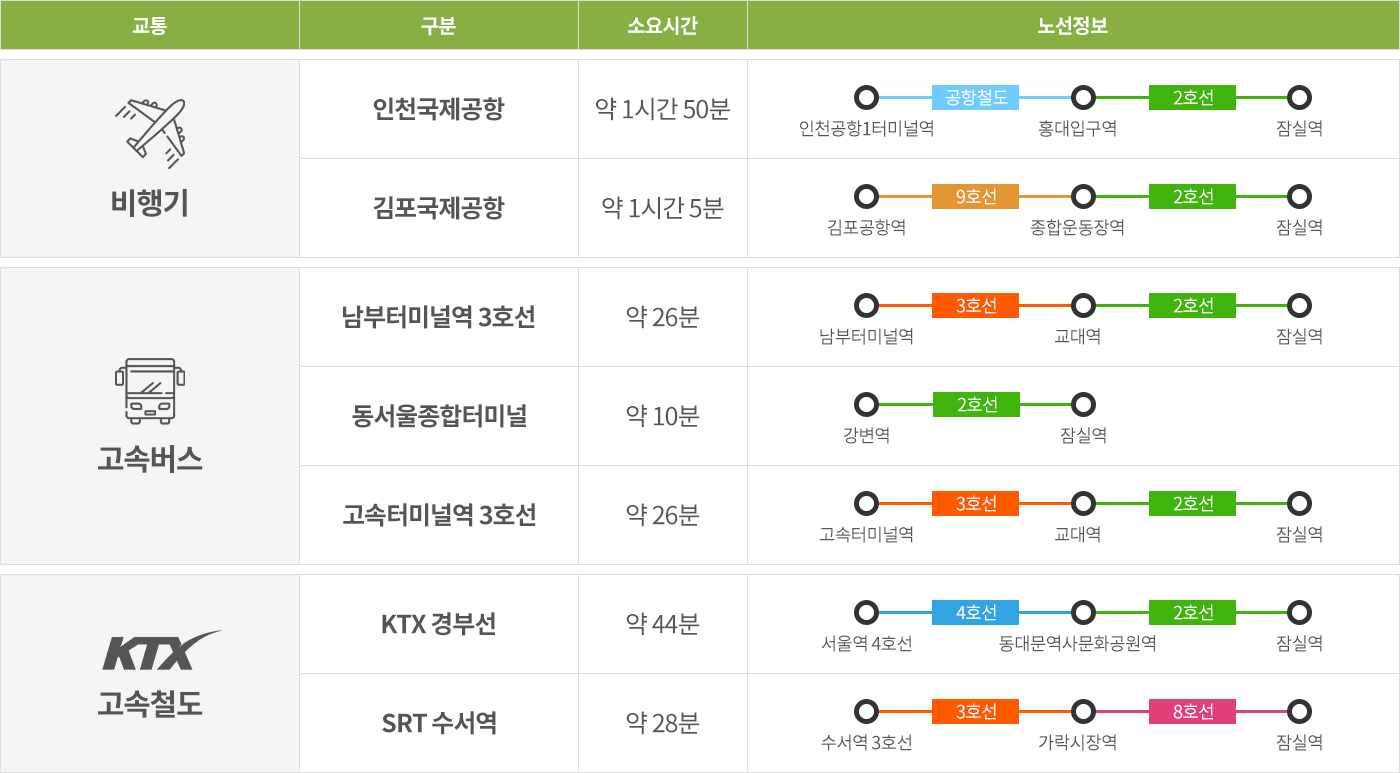Click the 동서울종합터미널 row label

click(x=438, y=416)
